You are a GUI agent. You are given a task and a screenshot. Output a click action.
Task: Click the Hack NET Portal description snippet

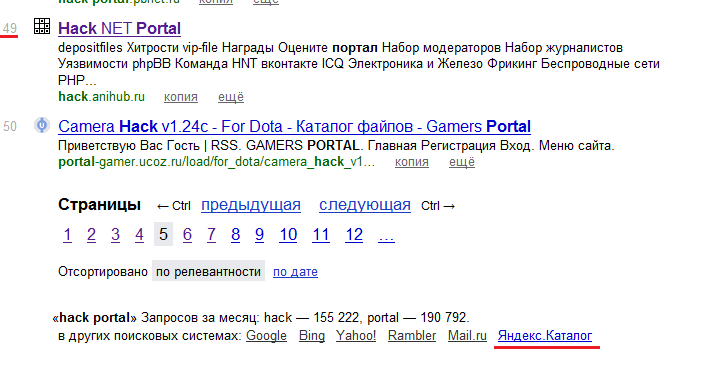click(359, 64)
